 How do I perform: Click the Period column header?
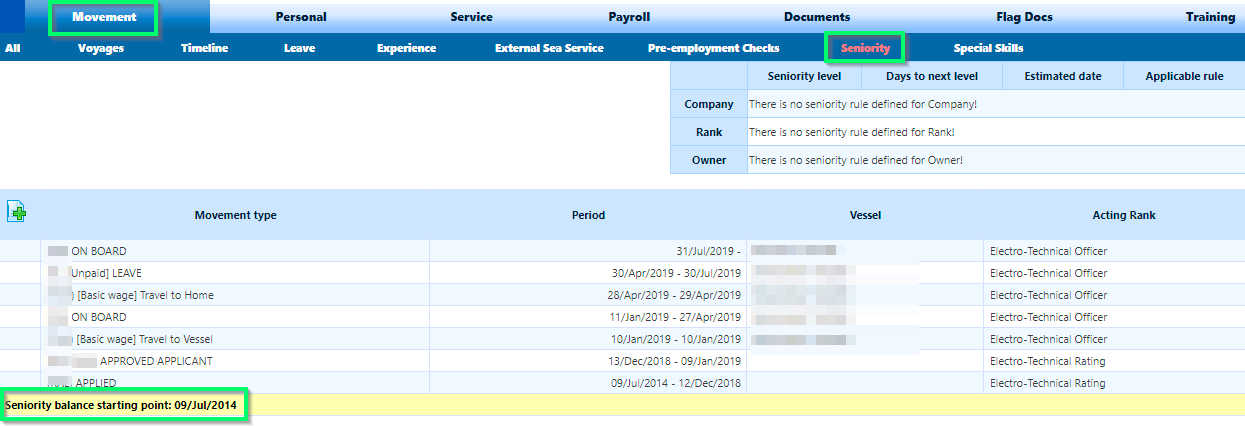pos(588,215)
